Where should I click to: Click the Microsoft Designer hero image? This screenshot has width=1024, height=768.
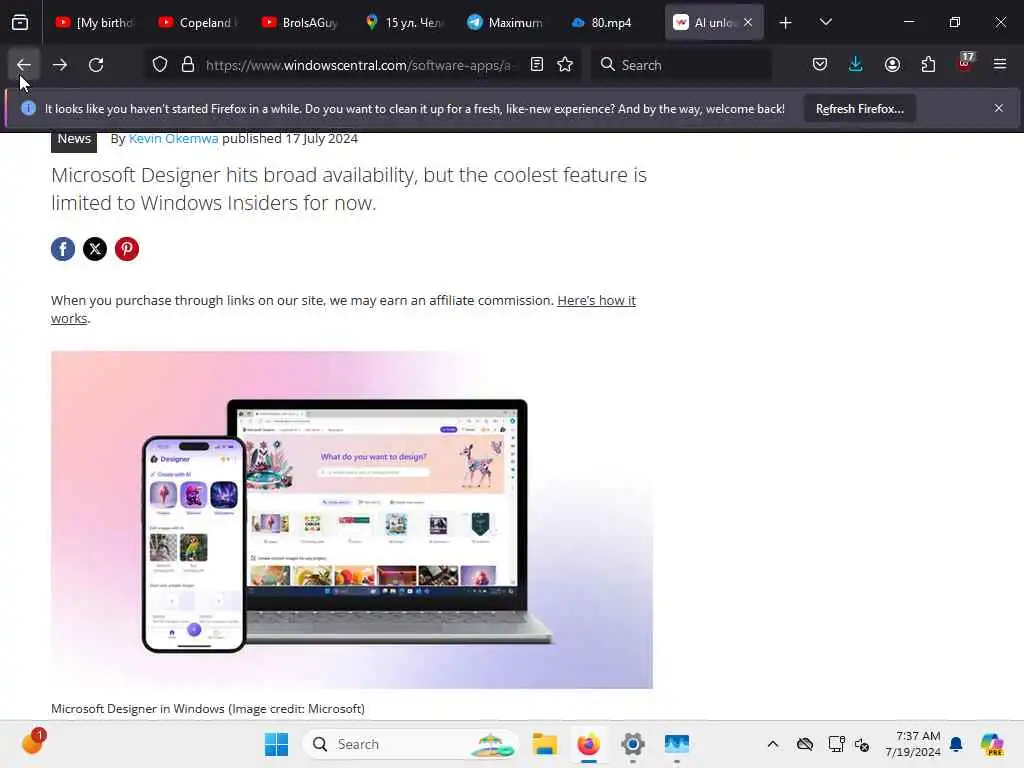pos(351,520)
